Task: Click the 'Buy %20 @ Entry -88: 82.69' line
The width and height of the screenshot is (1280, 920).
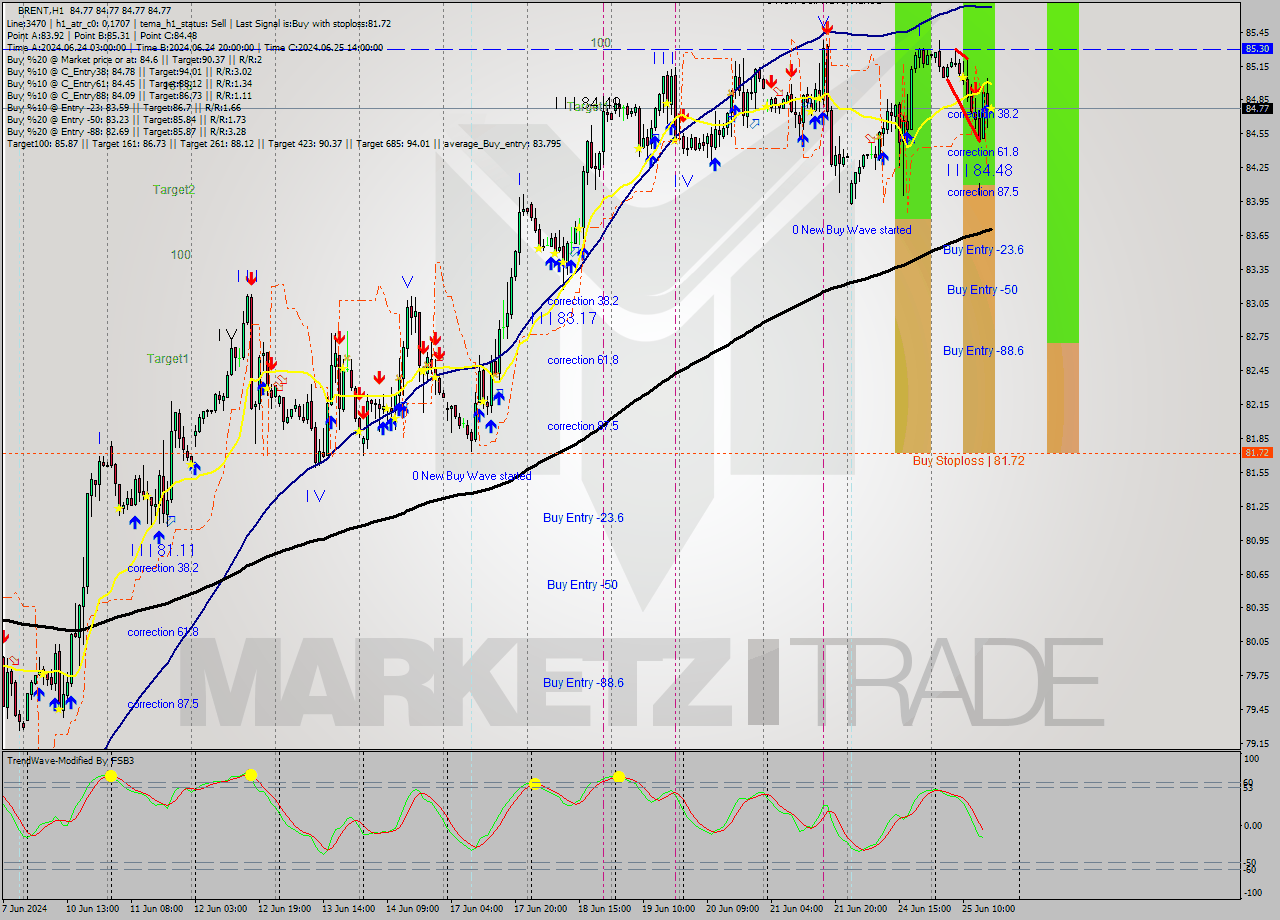Action: 127,132
